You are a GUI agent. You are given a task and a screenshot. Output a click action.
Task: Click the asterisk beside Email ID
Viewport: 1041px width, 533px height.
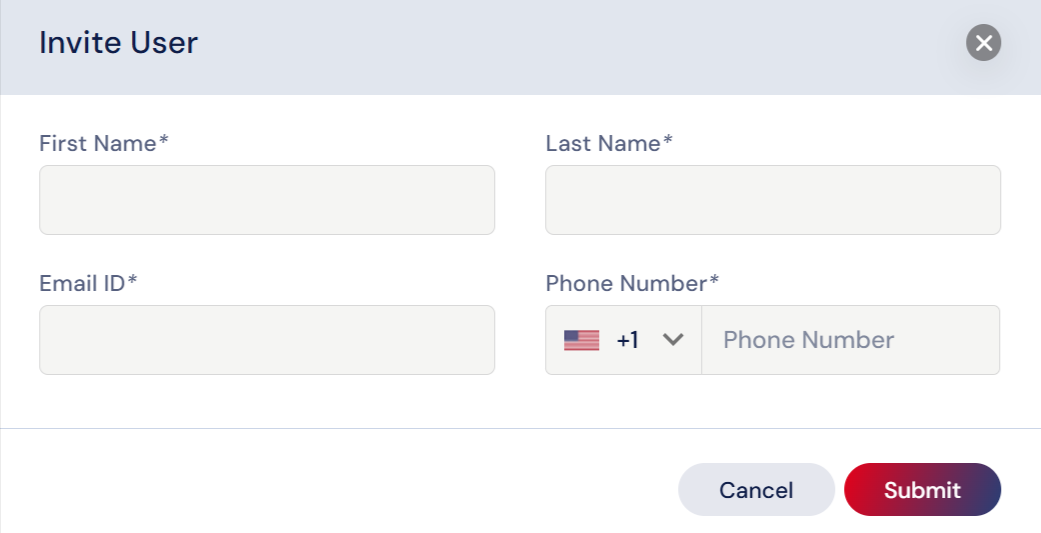(132, 279)
